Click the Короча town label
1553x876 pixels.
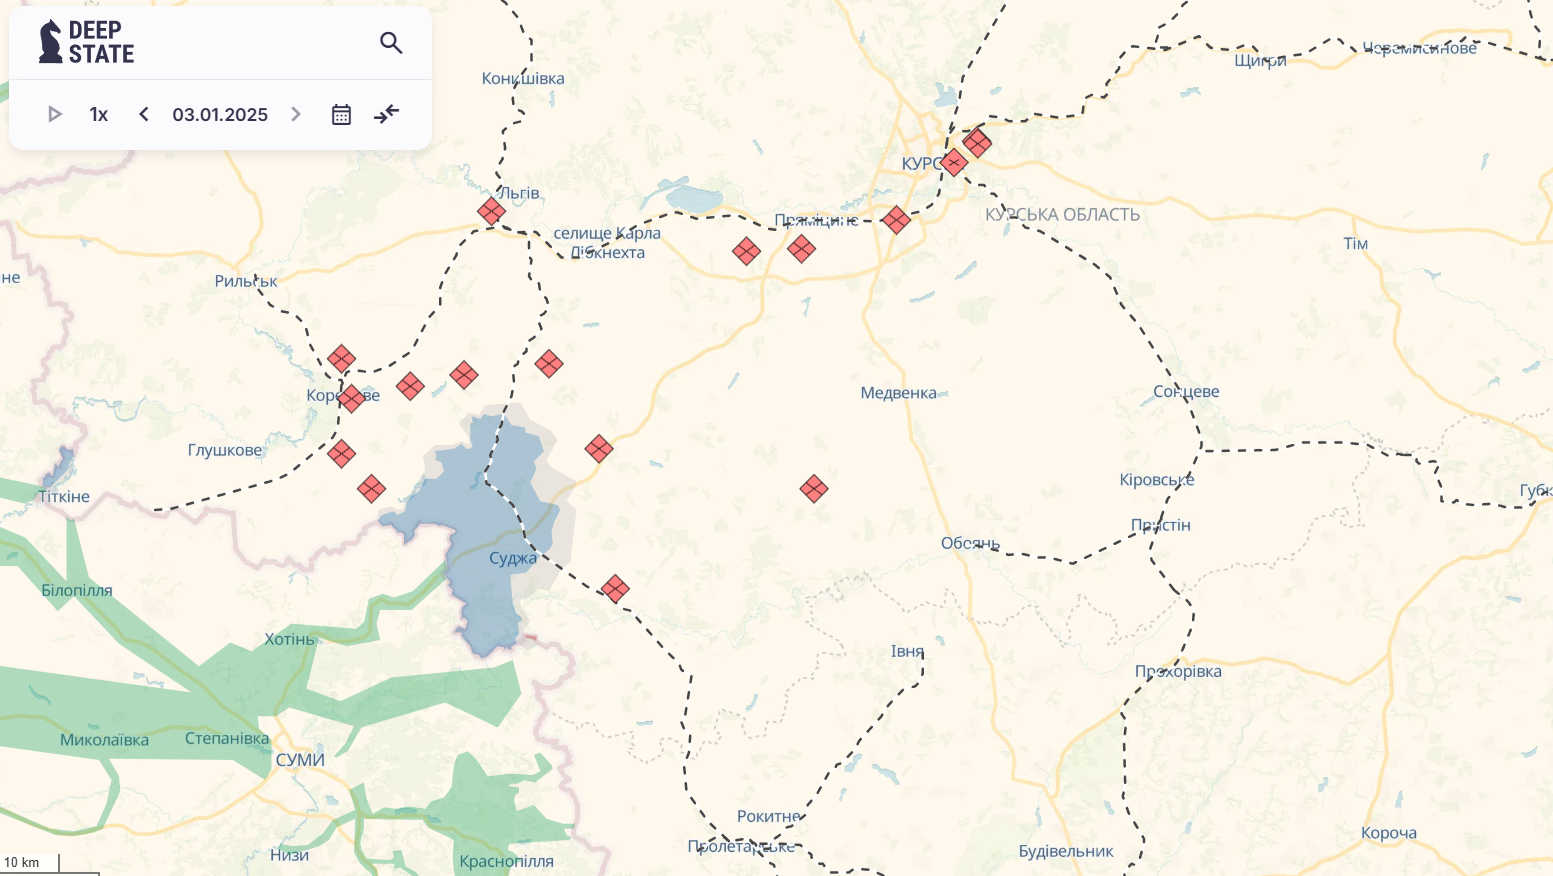(x=1389, y=833)
